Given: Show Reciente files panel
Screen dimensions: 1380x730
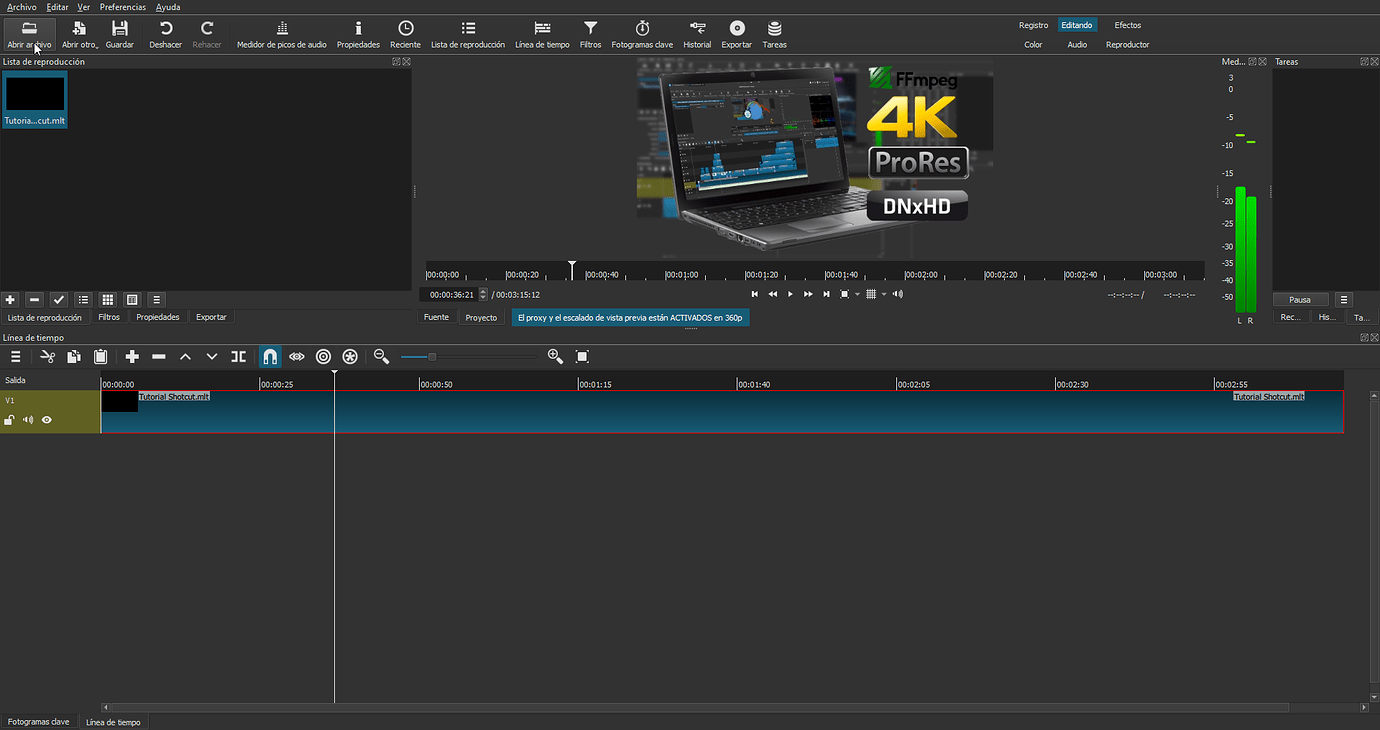Looking at the screenshot, I should [x=405, y=34].
